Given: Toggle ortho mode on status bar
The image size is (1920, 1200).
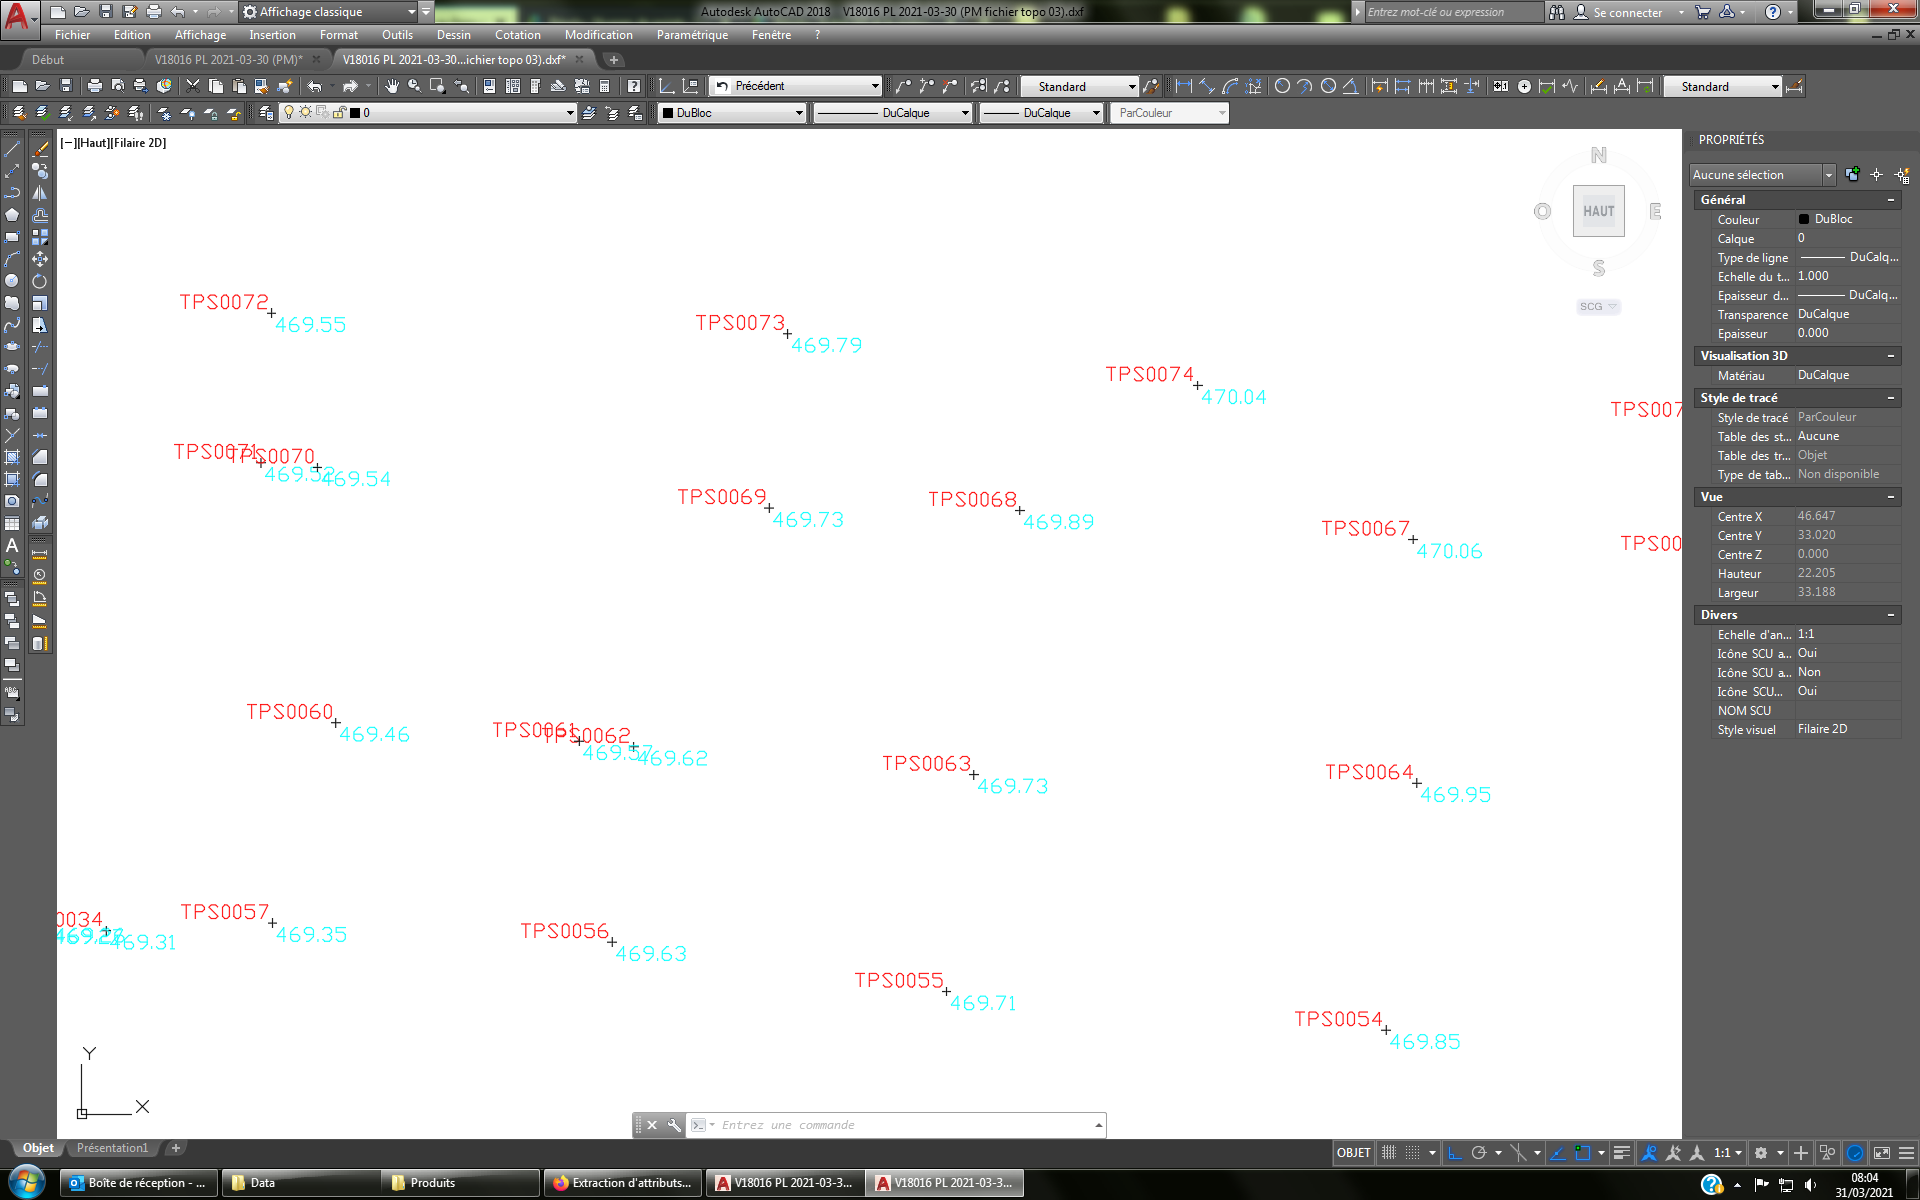Looking at the screenshot, I should point(1454,1152).
